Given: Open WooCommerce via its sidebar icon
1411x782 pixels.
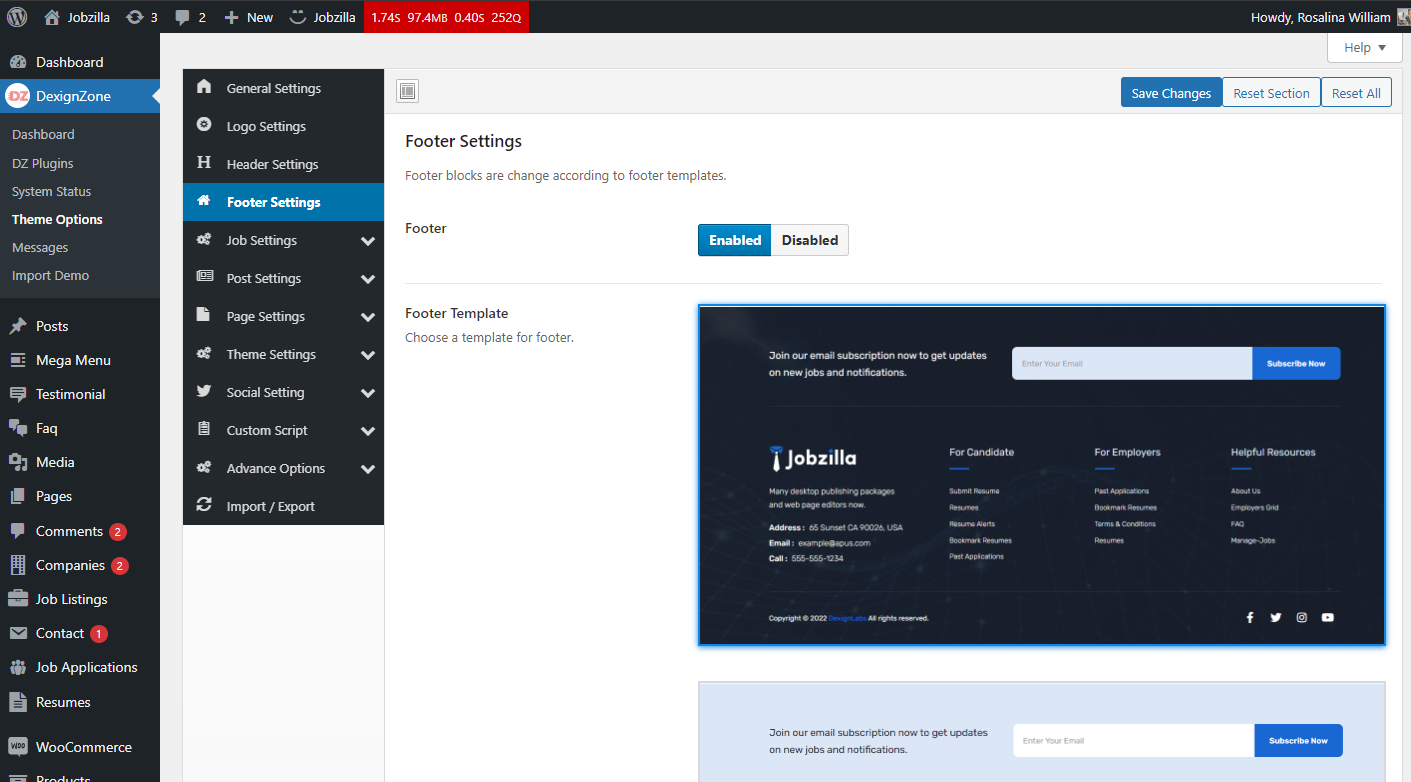Looking at the screenshot, I should tap(18, 747).
